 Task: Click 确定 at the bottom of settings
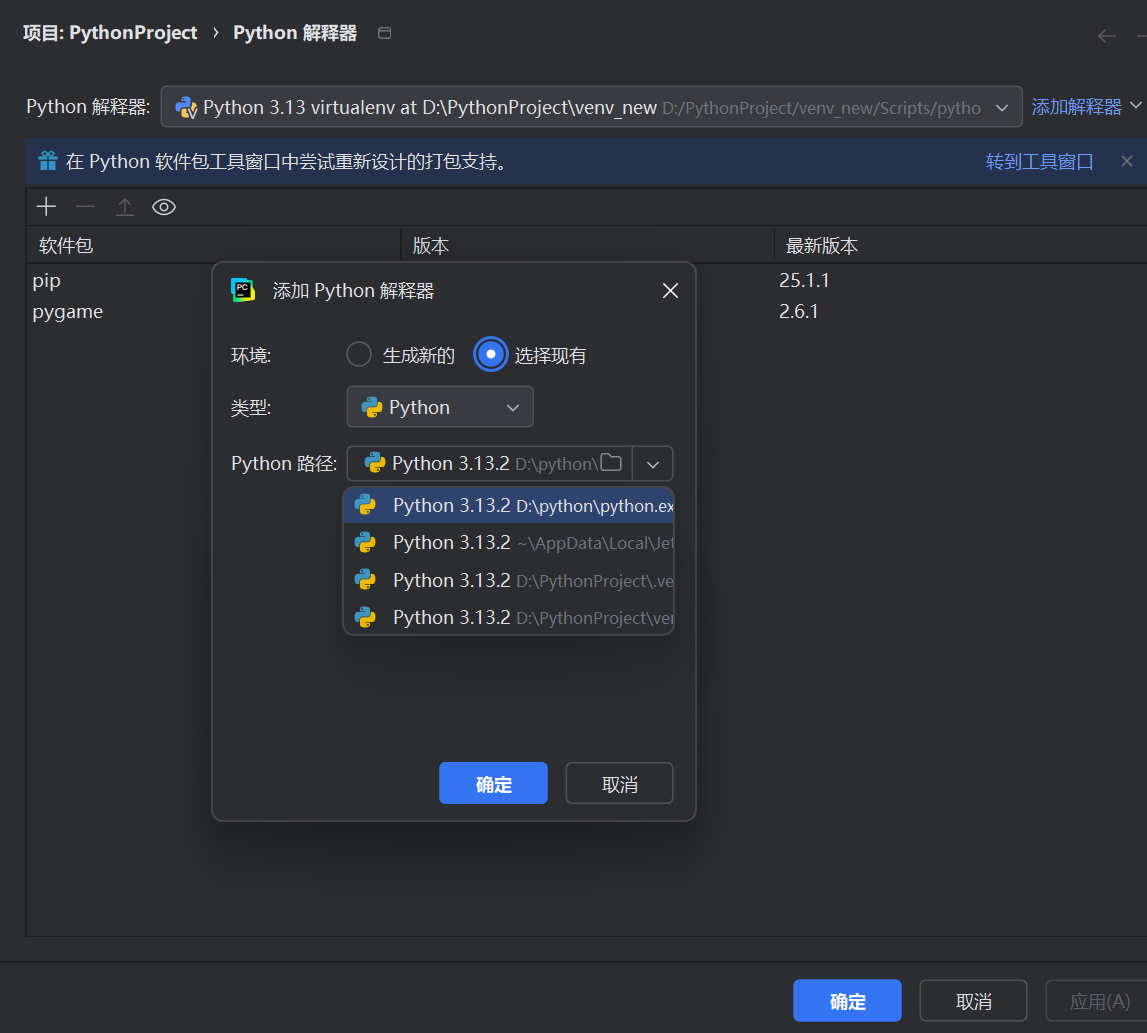click(847, 1001)
